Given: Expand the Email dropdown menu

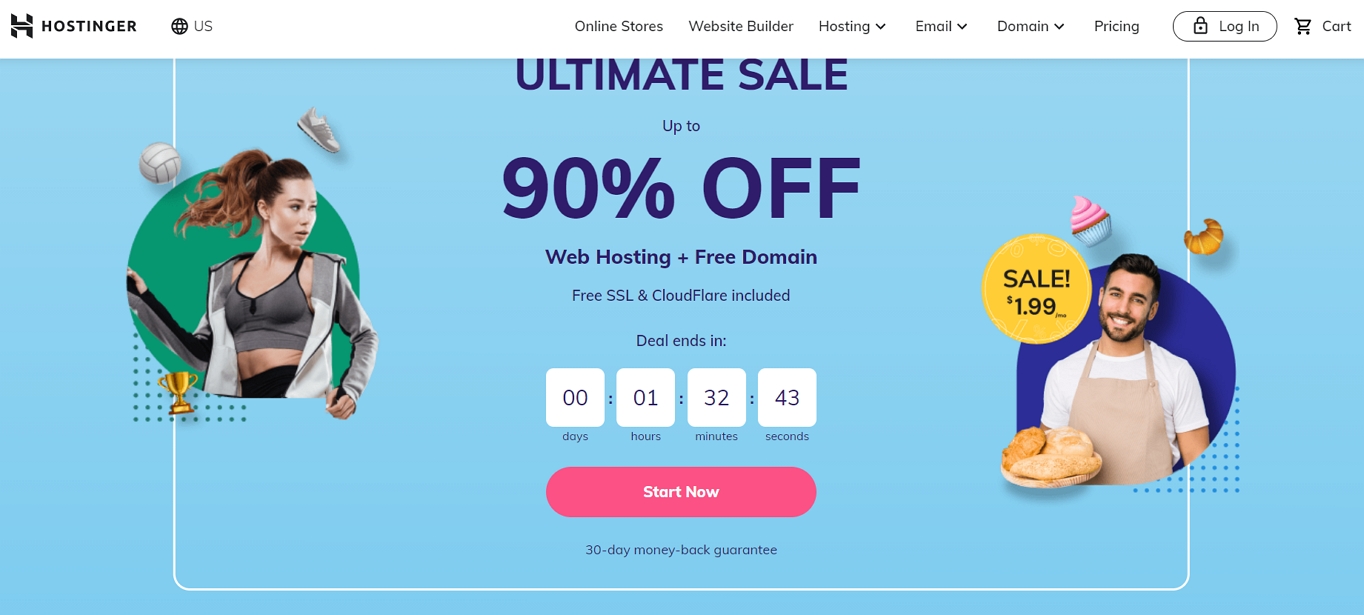Looking at the screenshot, I should coord(941,26).
